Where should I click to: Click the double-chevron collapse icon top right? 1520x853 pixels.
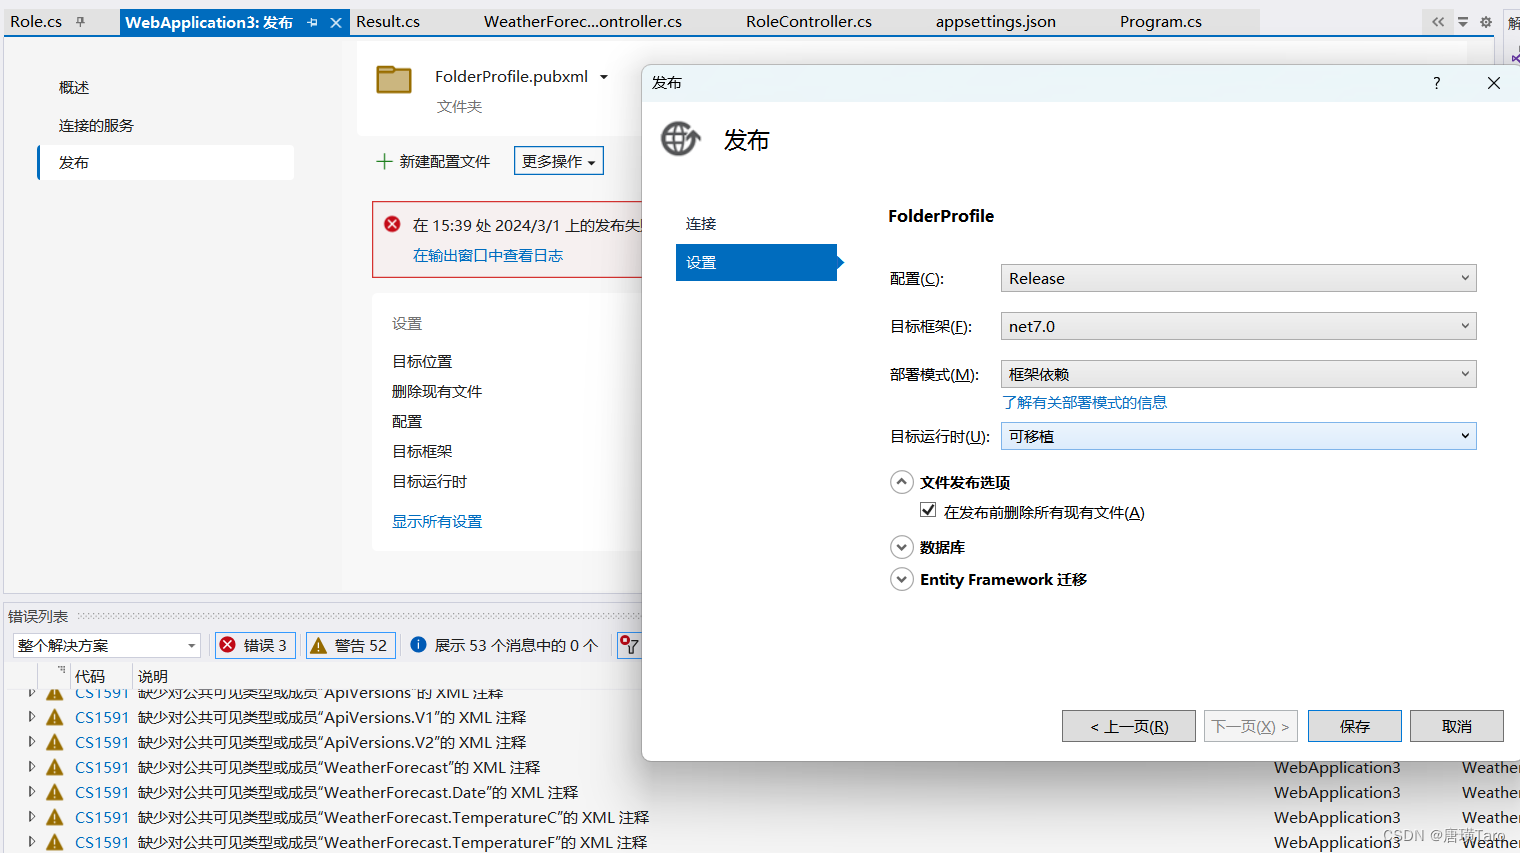1437,20
